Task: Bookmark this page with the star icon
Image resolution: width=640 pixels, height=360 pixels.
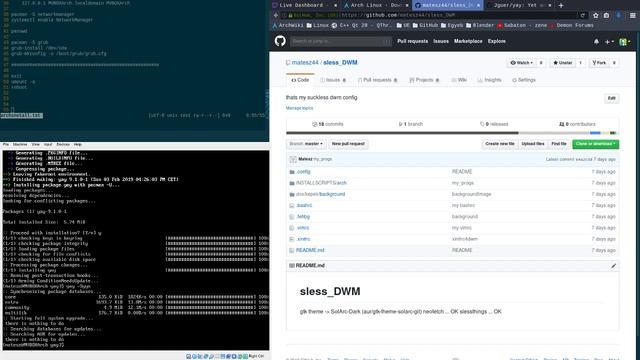Action: 596,16
